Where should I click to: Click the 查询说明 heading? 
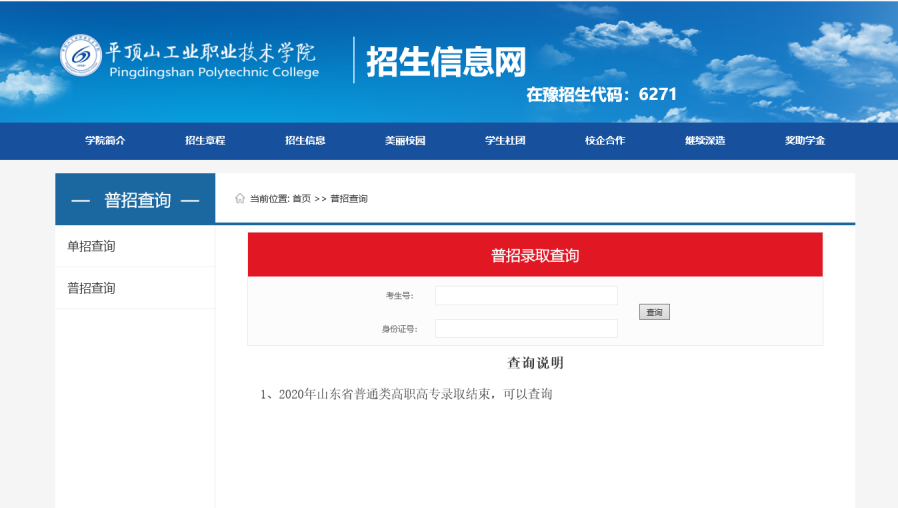tap(535, 363)
